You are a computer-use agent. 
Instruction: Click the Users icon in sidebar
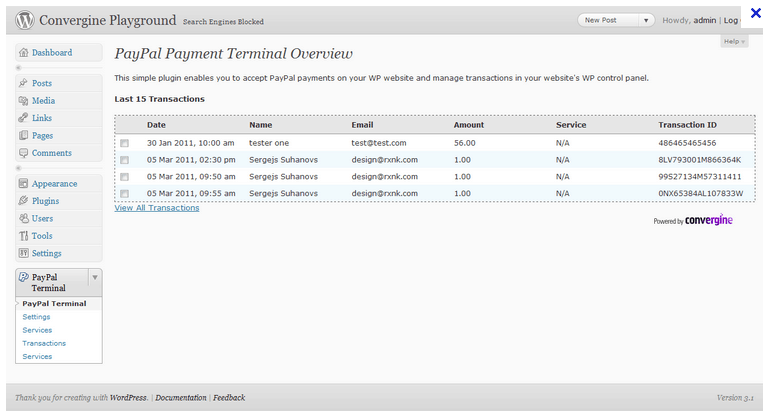[23, 219]
